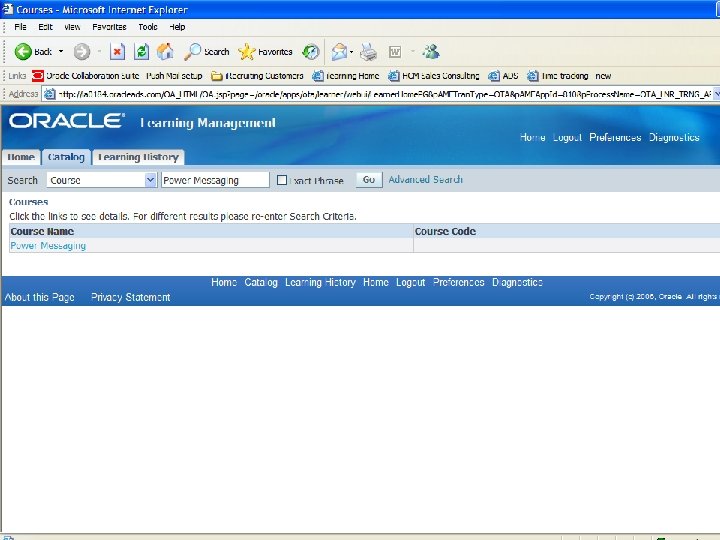Open the 'new' links bar shortcut
The height and width of the screenshot is (540, 720).
(603, 76)
